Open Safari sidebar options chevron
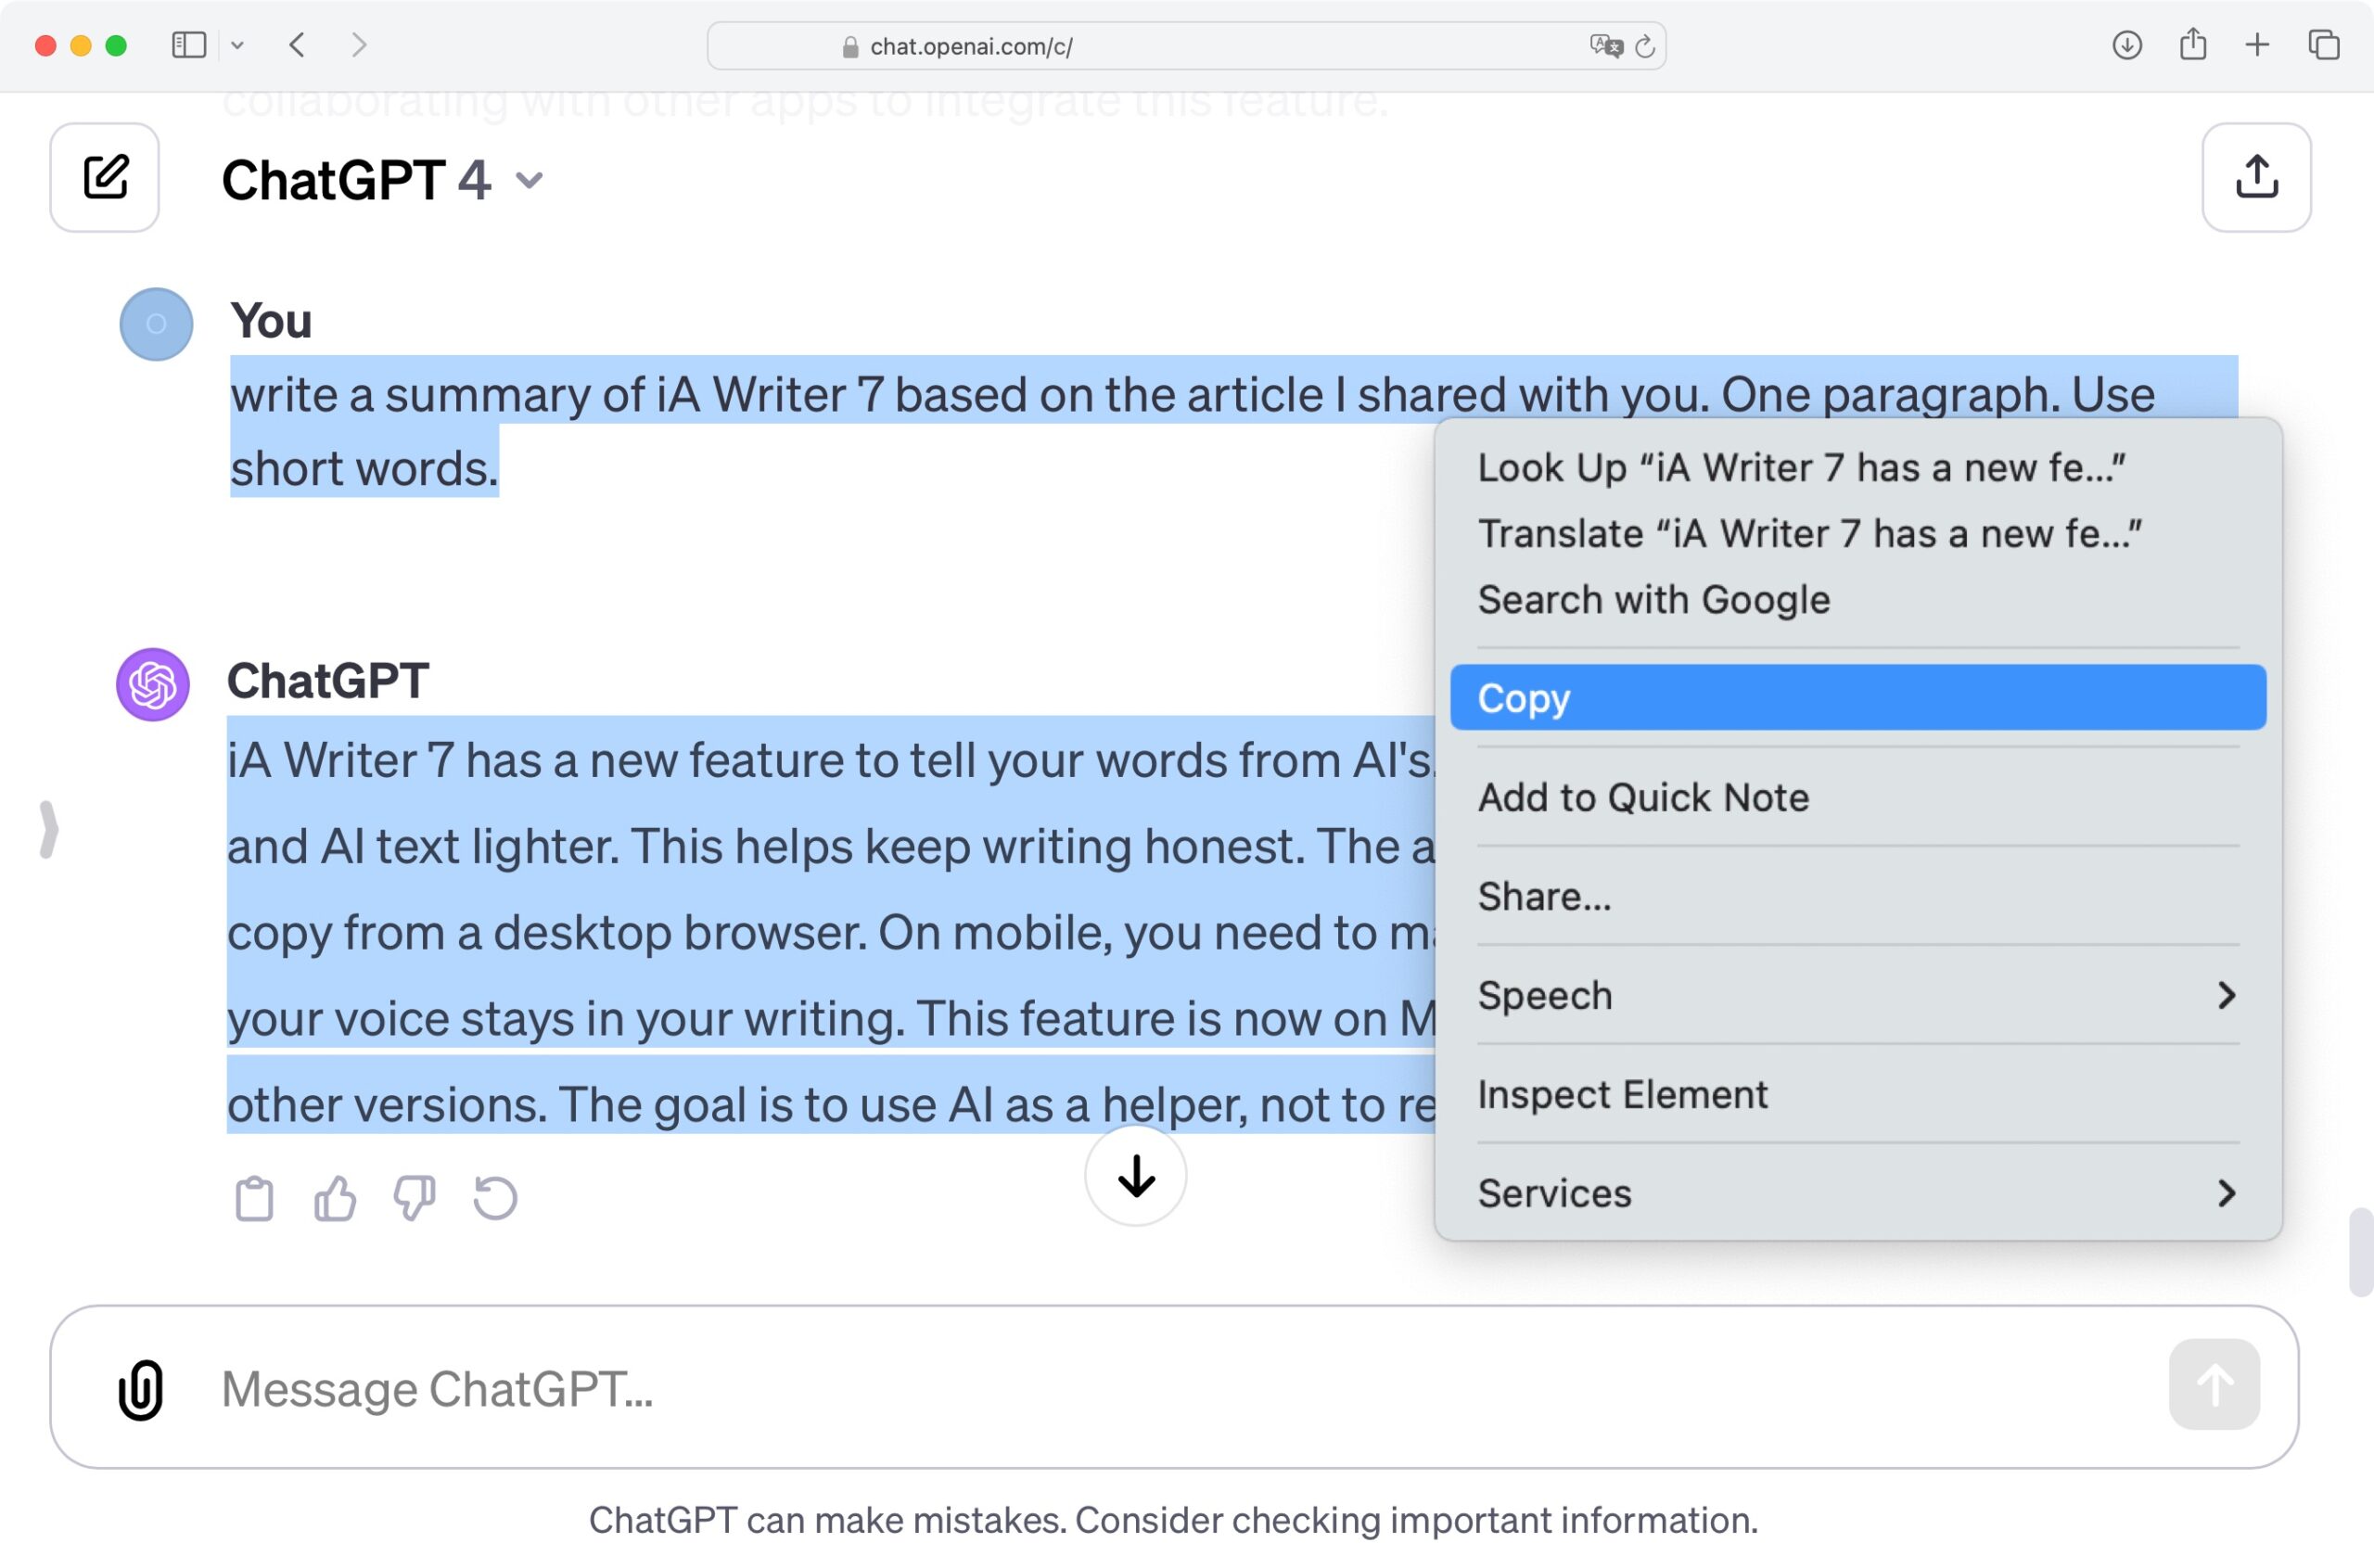This screenshot has height=1568, width=2374. [237, 45]
